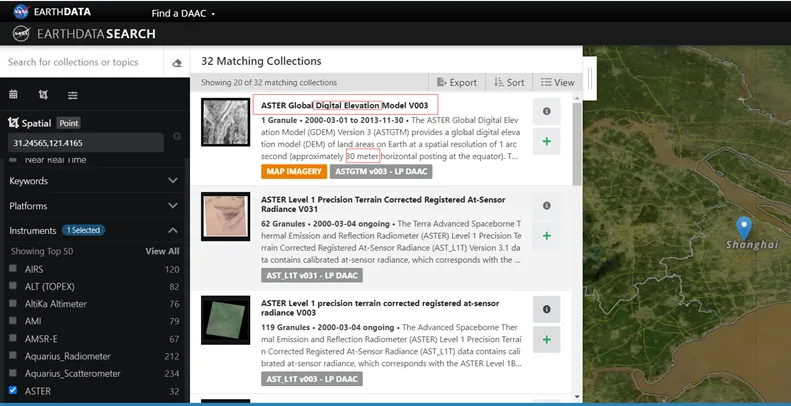Viewport: 791px width, 406px height.
Task: Click the AST_L1T V003 green scene thumbnail
Action: [x=225, y=320]
